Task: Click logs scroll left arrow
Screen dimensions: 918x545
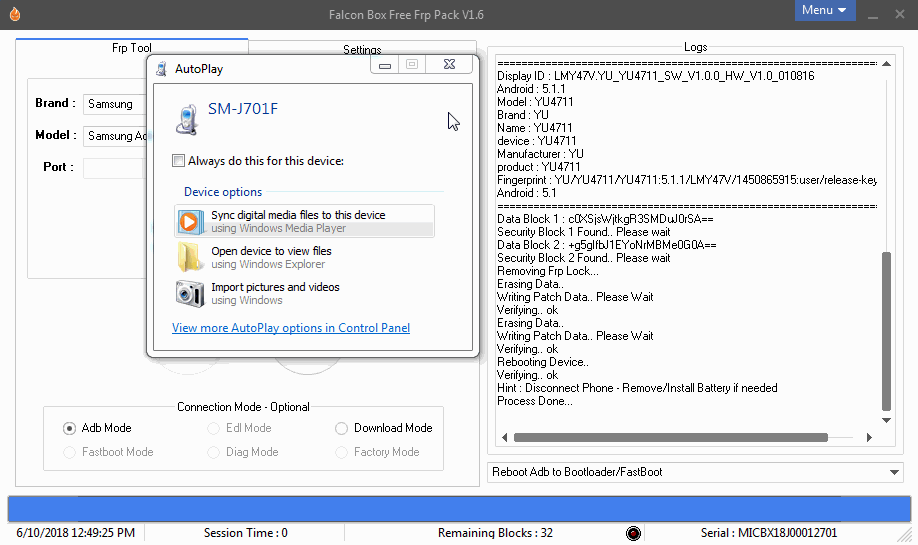Action: tap(505, 437)
